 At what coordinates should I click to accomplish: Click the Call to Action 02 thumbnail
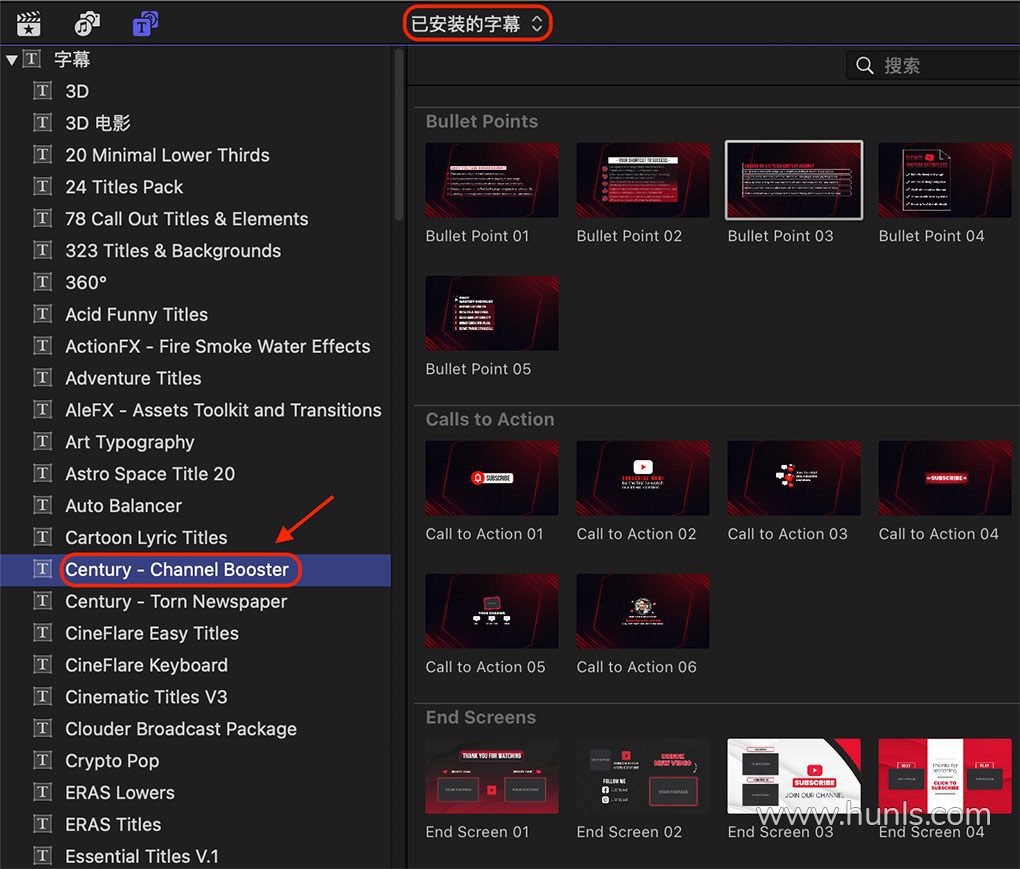643,478
